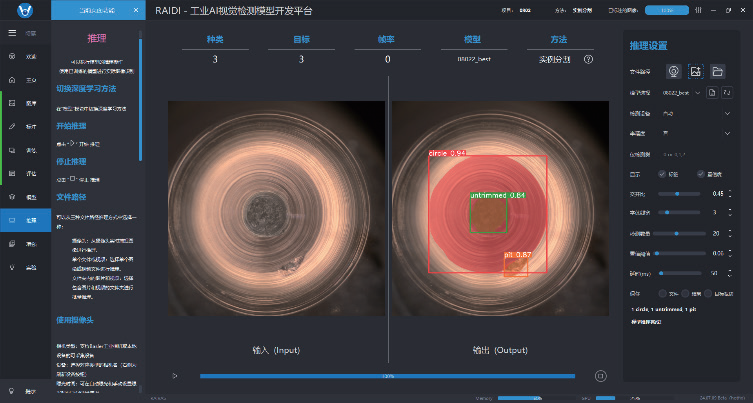
Task: Click the 推理设置 panel heading
Action: click(648, 46)
